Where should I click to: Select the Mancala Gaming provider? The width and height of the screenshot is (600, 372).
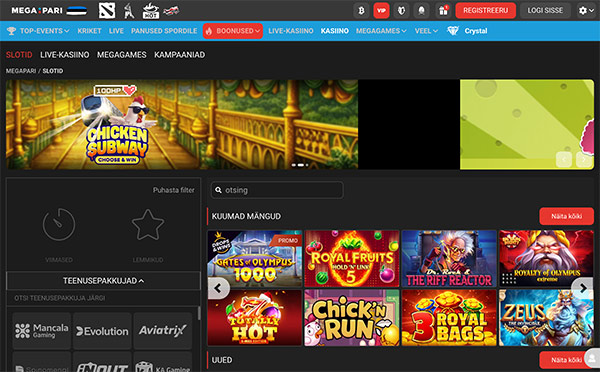[42, 331]
